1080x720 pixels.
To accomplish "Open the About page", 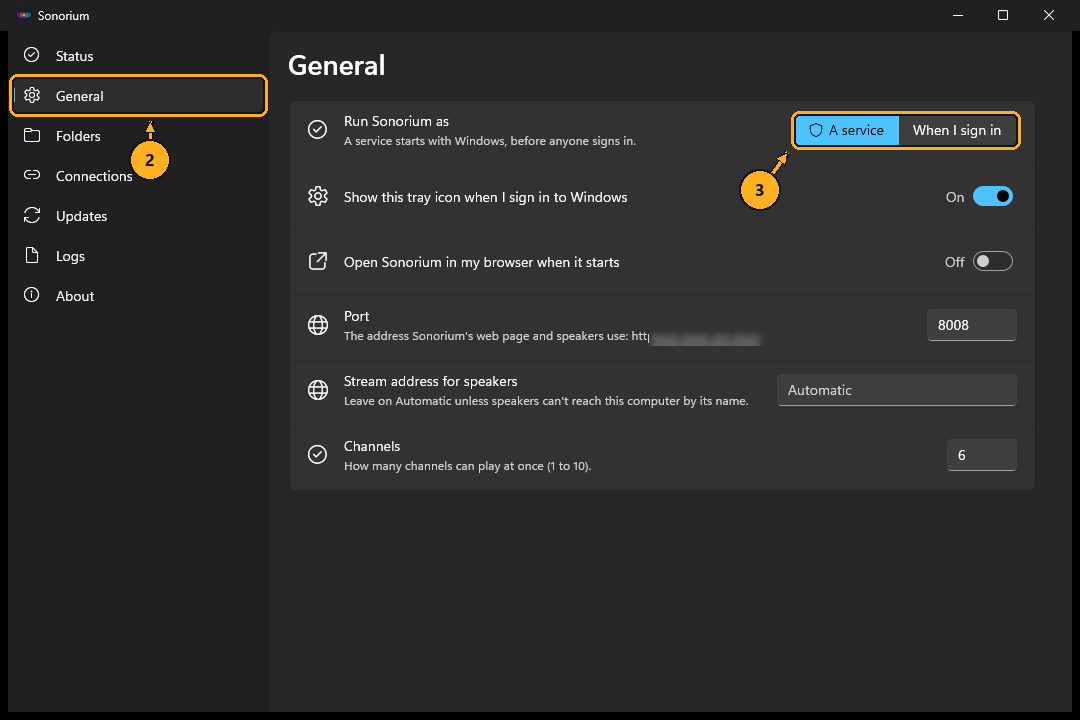I will (138, 296).
